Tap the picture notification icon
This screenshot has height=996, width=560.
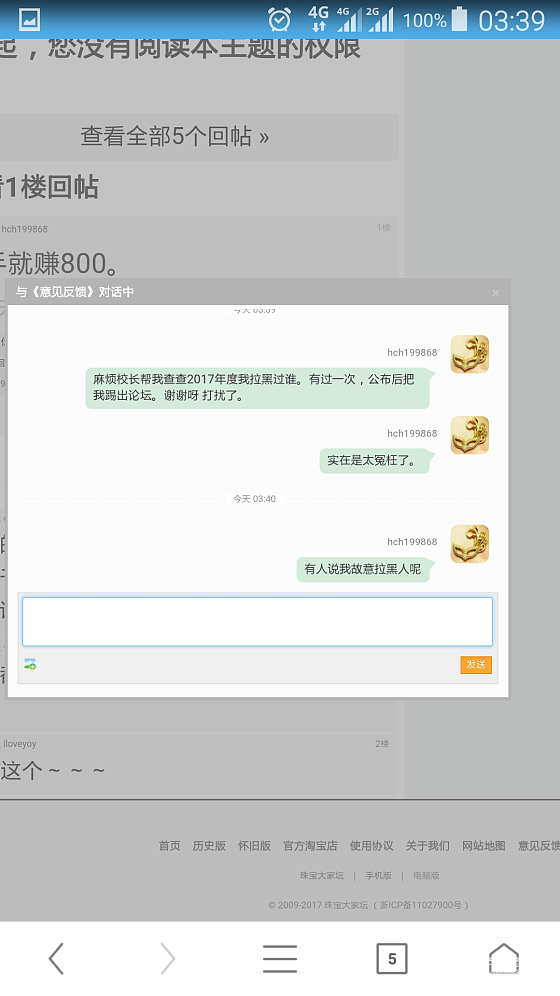pos(29,20)
